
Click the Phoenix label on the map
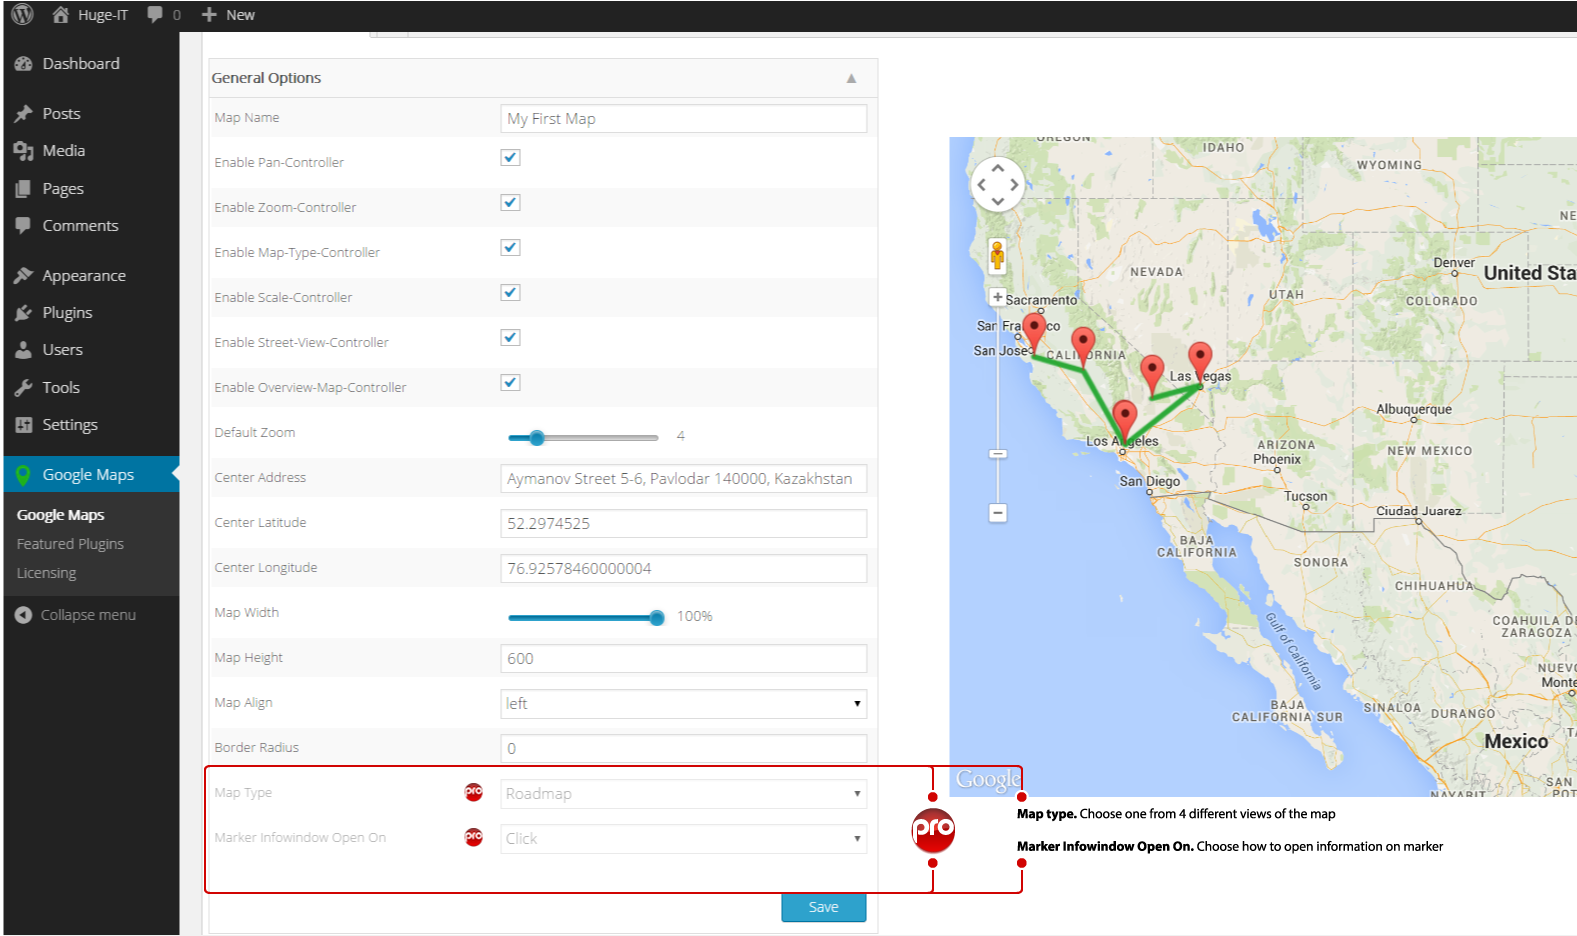click(1277, 460)
